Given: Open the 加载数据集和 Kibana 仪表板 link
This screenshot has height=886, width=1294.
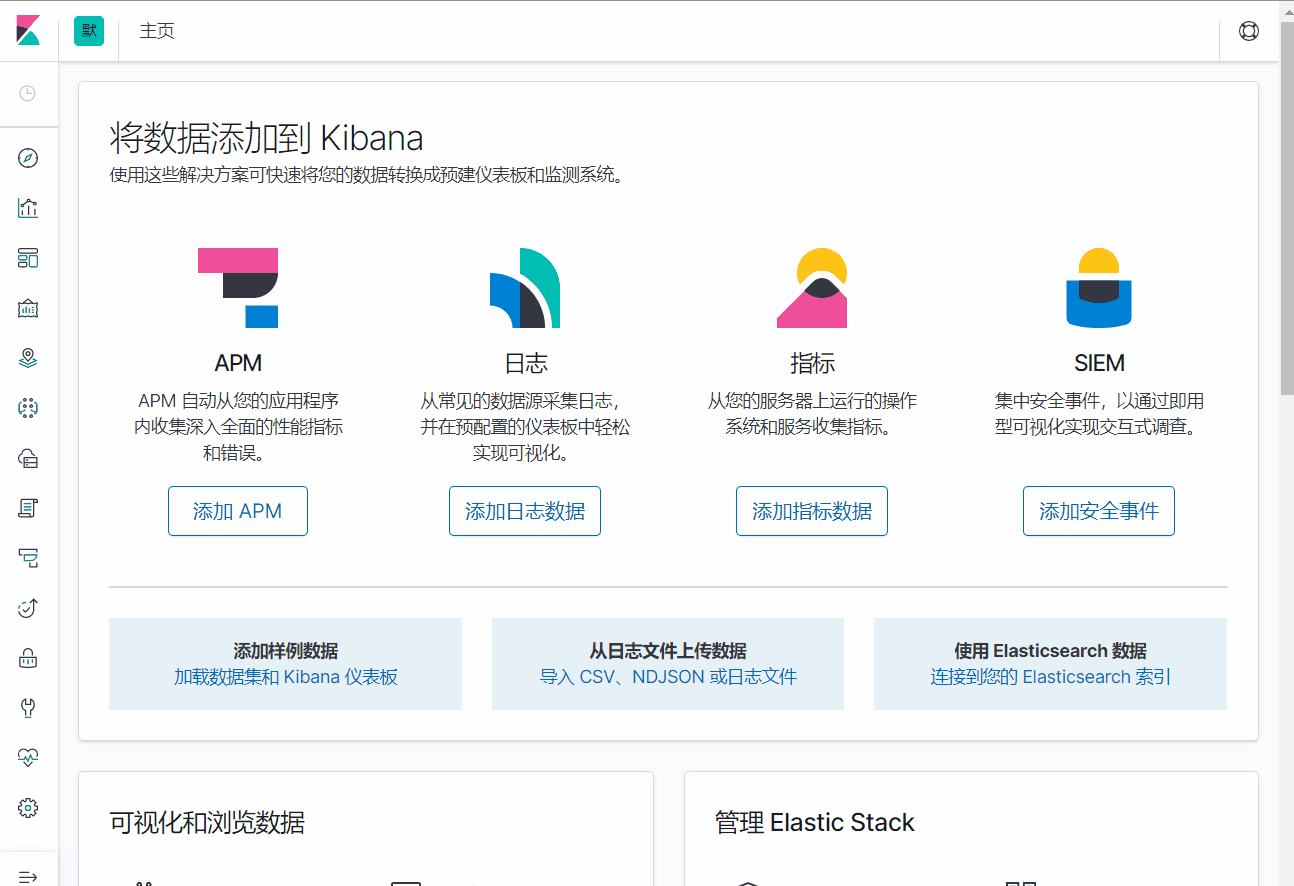Looking at the screenshot, I should 285,677.
